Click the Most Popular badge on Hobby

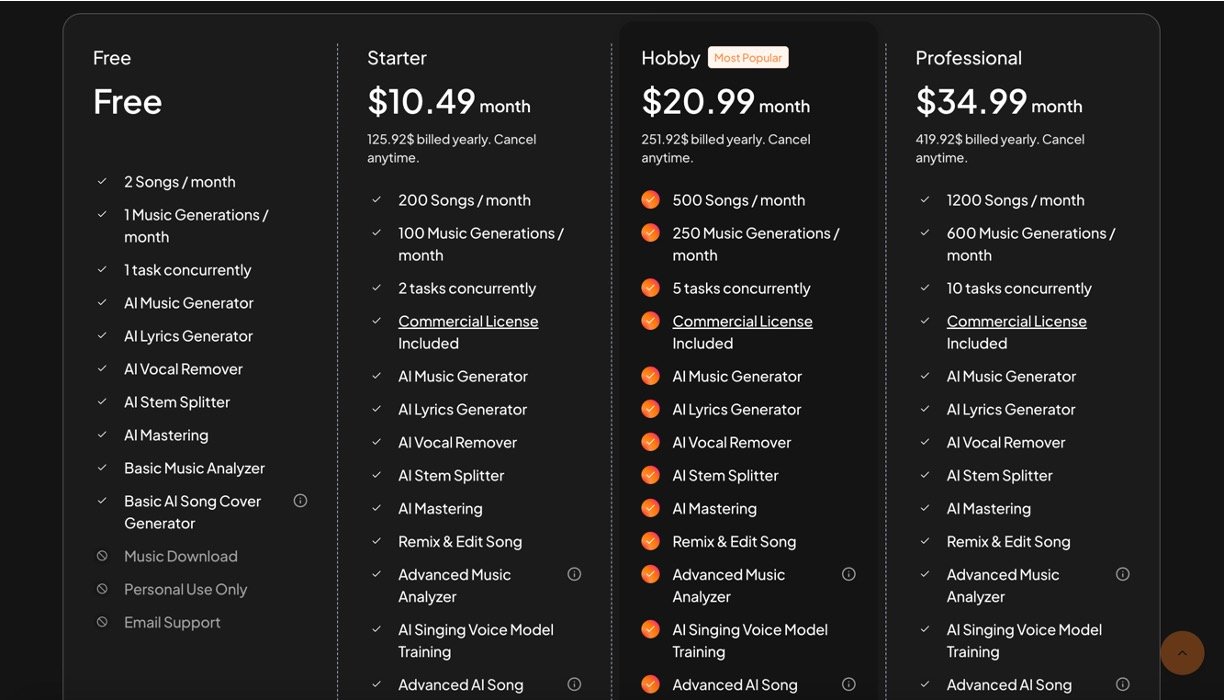(x=748, y=58)
